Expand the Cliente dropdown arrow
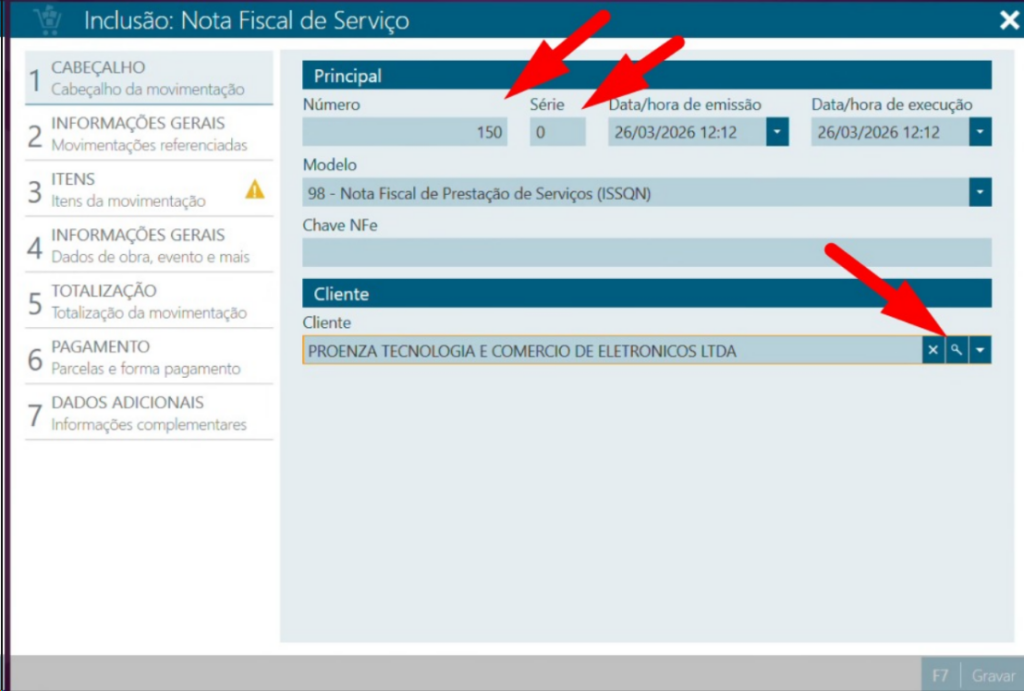Screen dimensions: 1024x691 980,350
